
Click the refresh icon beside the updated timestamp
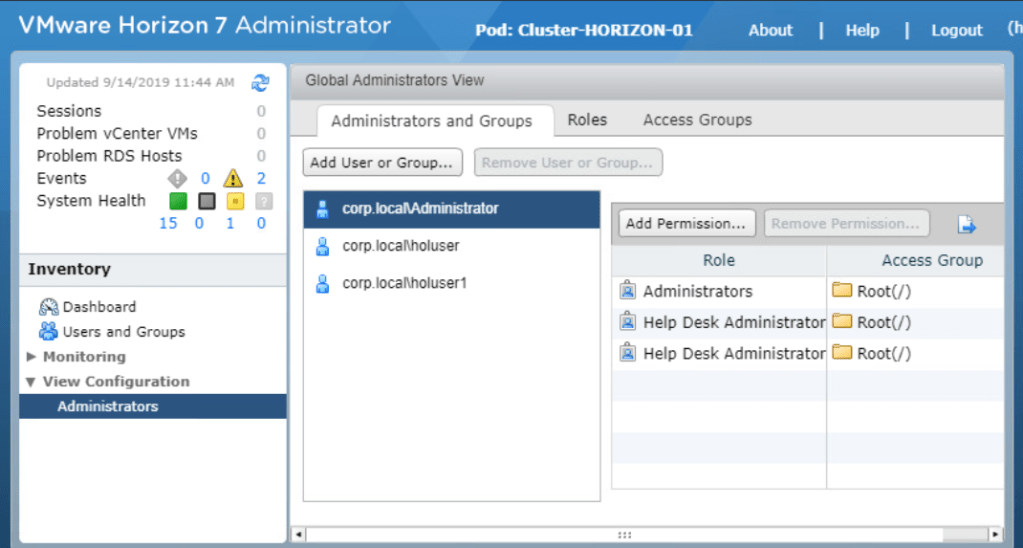tap(260, 83)
